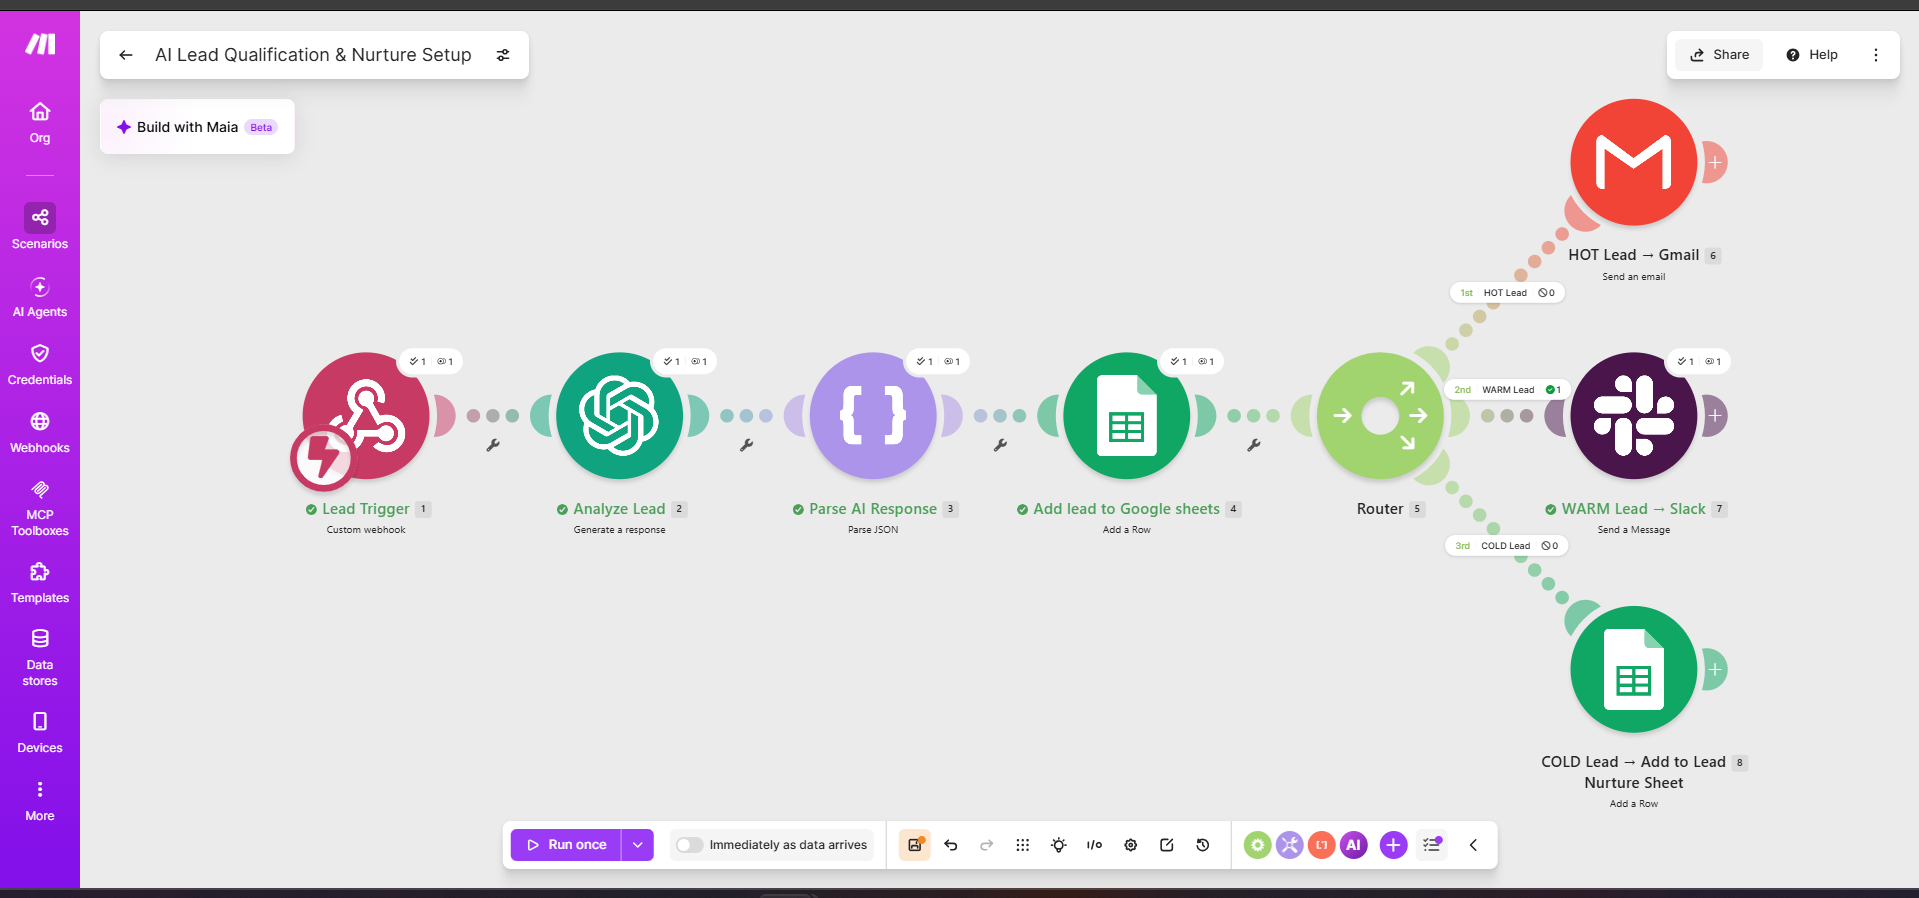Viewport: 1919px width, 898px height.
Task: Add a module after WARM Lead Slack
Action: click(x=1714, y=416)
